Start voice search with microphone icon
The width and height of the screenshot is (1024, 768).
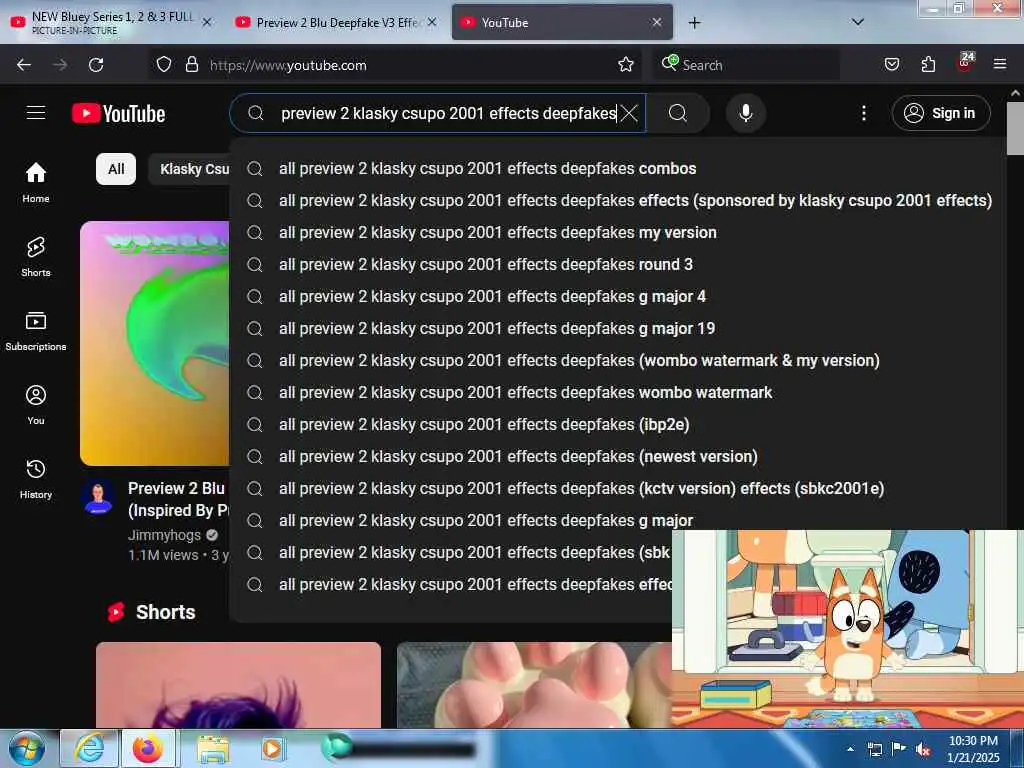click(x=745, y=113)
